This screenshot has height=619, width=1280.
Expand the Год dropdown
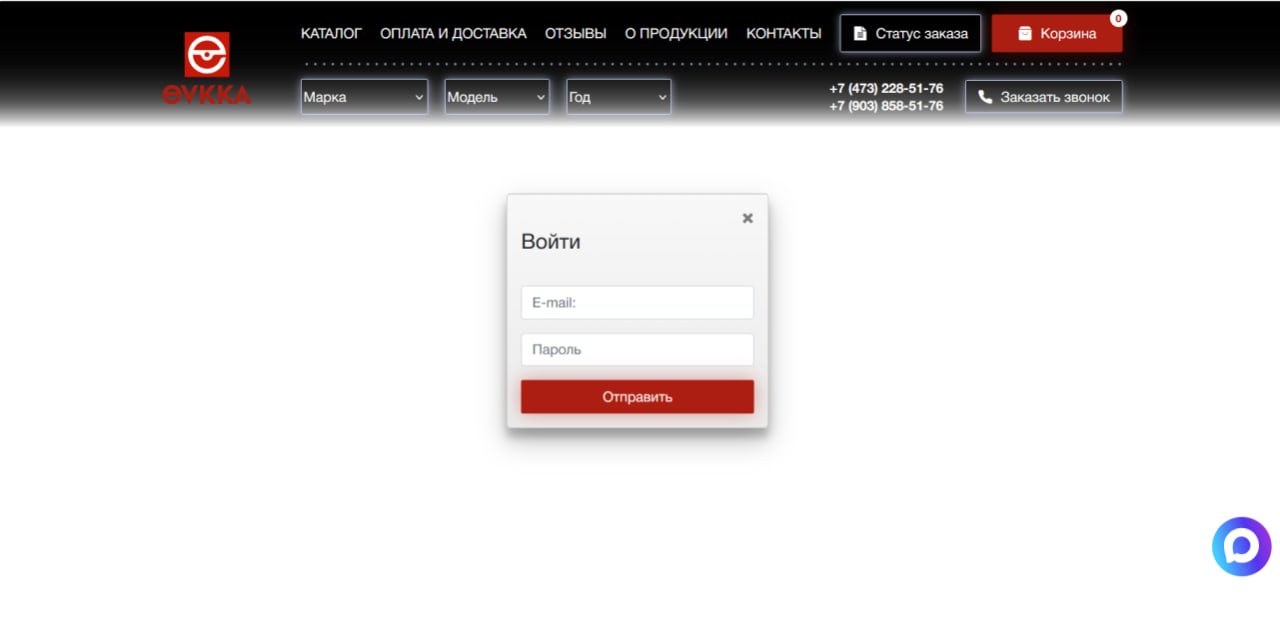click(x=619, y=97)
